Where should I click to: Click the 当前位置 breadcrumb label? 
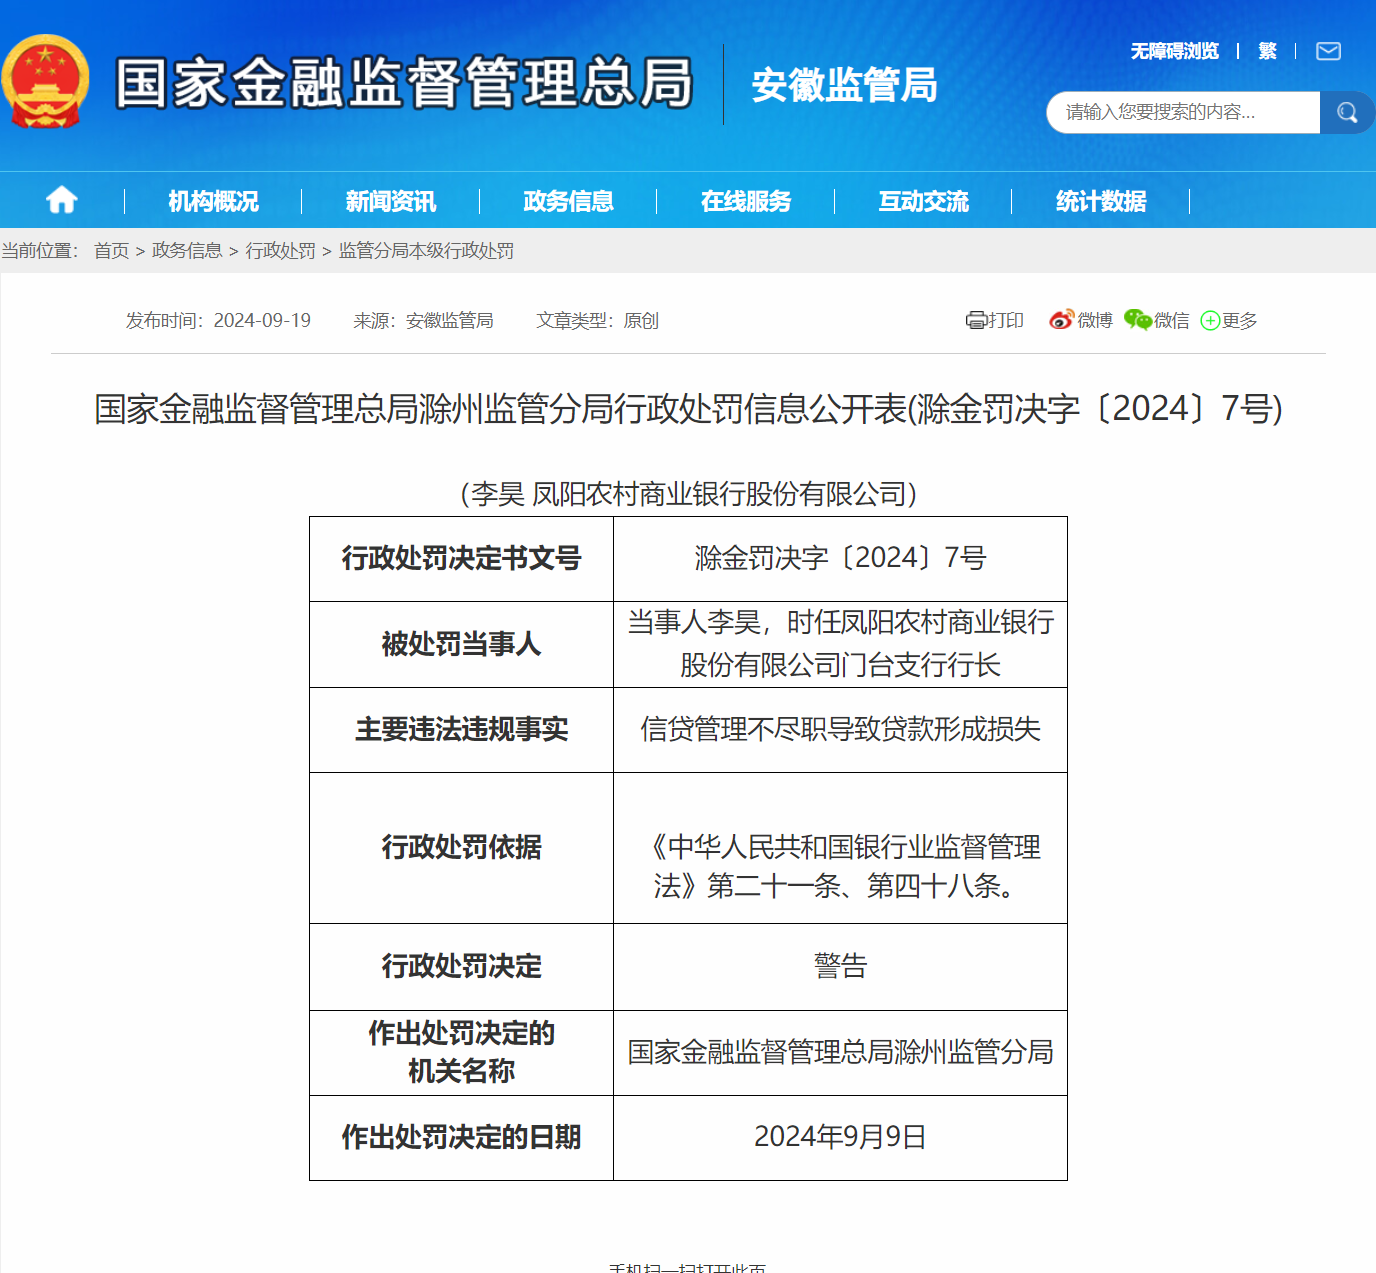pyautogui.click(x=40, y=251)
